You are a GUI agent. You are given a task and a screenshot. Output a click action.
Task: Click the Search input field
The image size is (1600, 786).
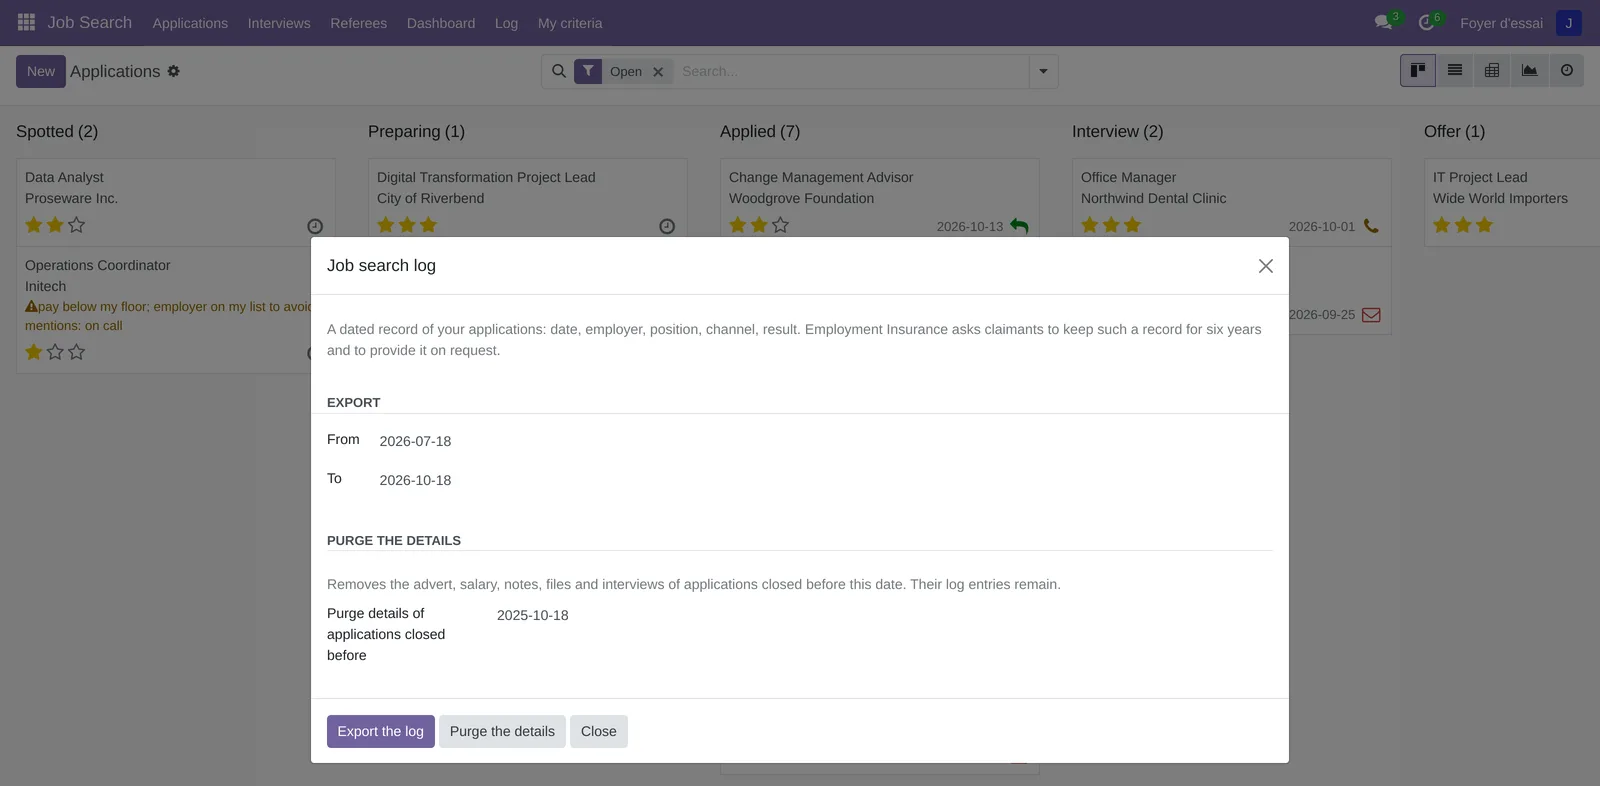[x=852, y=71]
